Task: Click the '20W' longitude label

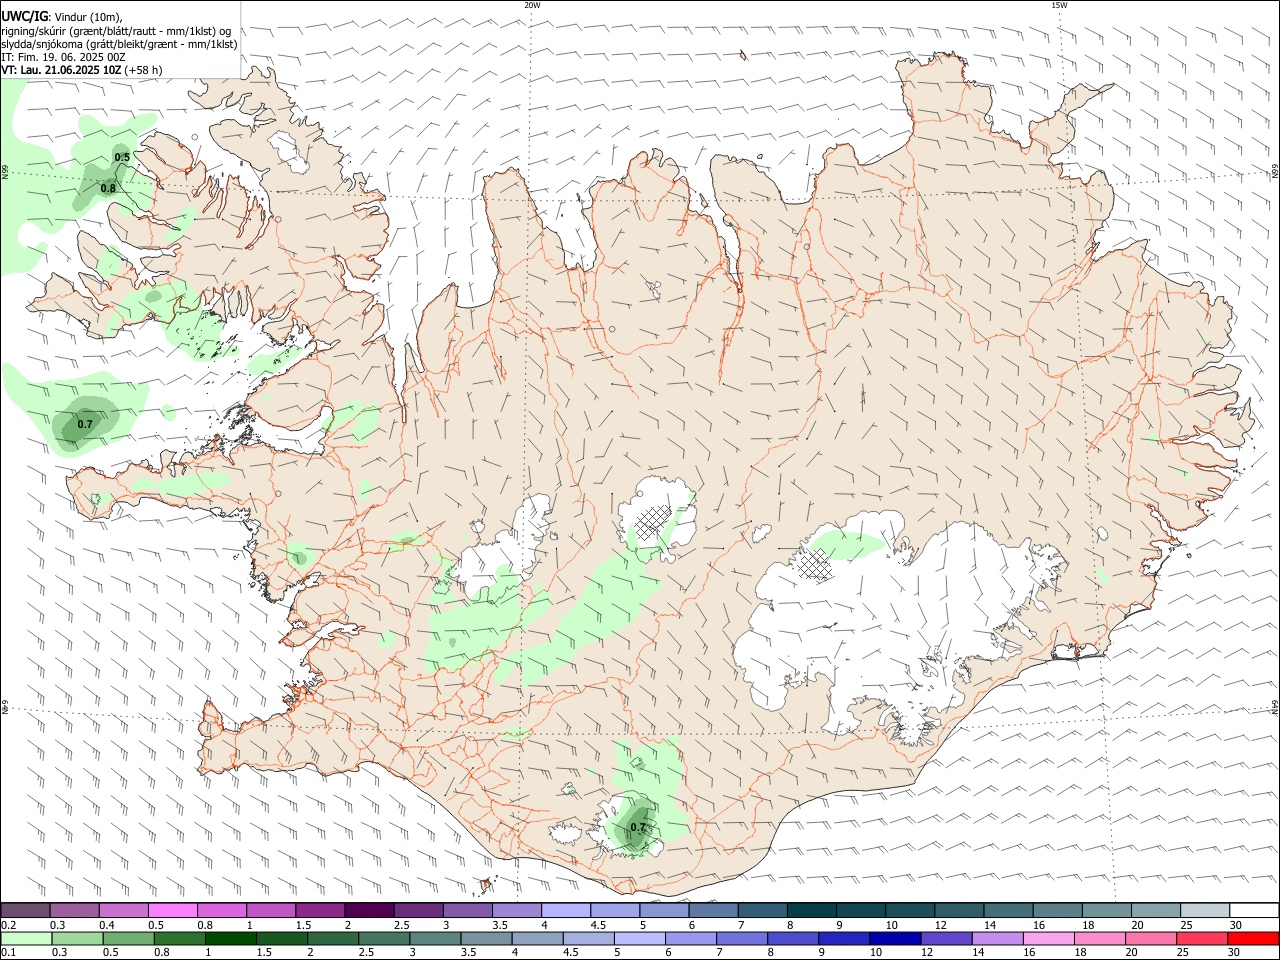Action: tap(532, 5)
